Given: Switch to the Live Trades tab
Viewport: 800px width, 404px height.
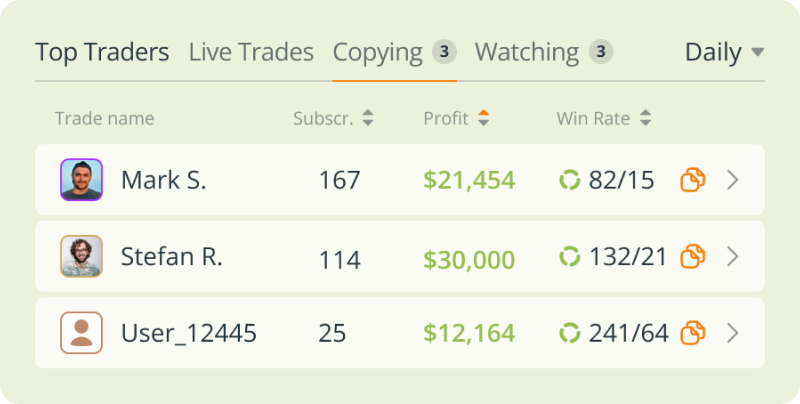Looking at the screenshot, I should (x=252, y=52).
